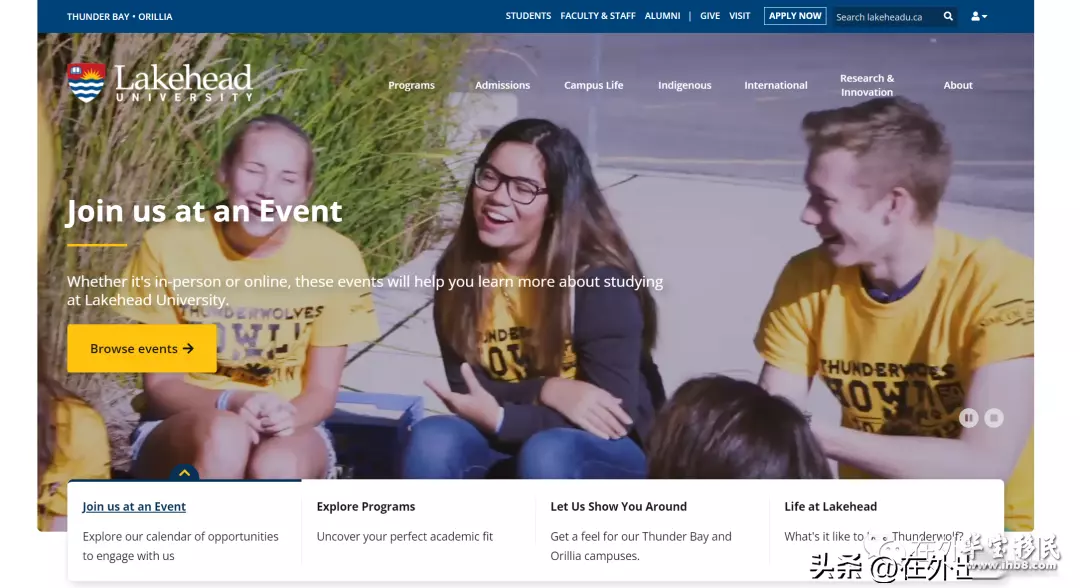
Task: Collapse the panel with the up chevron
Action: [x=184, y=472]
